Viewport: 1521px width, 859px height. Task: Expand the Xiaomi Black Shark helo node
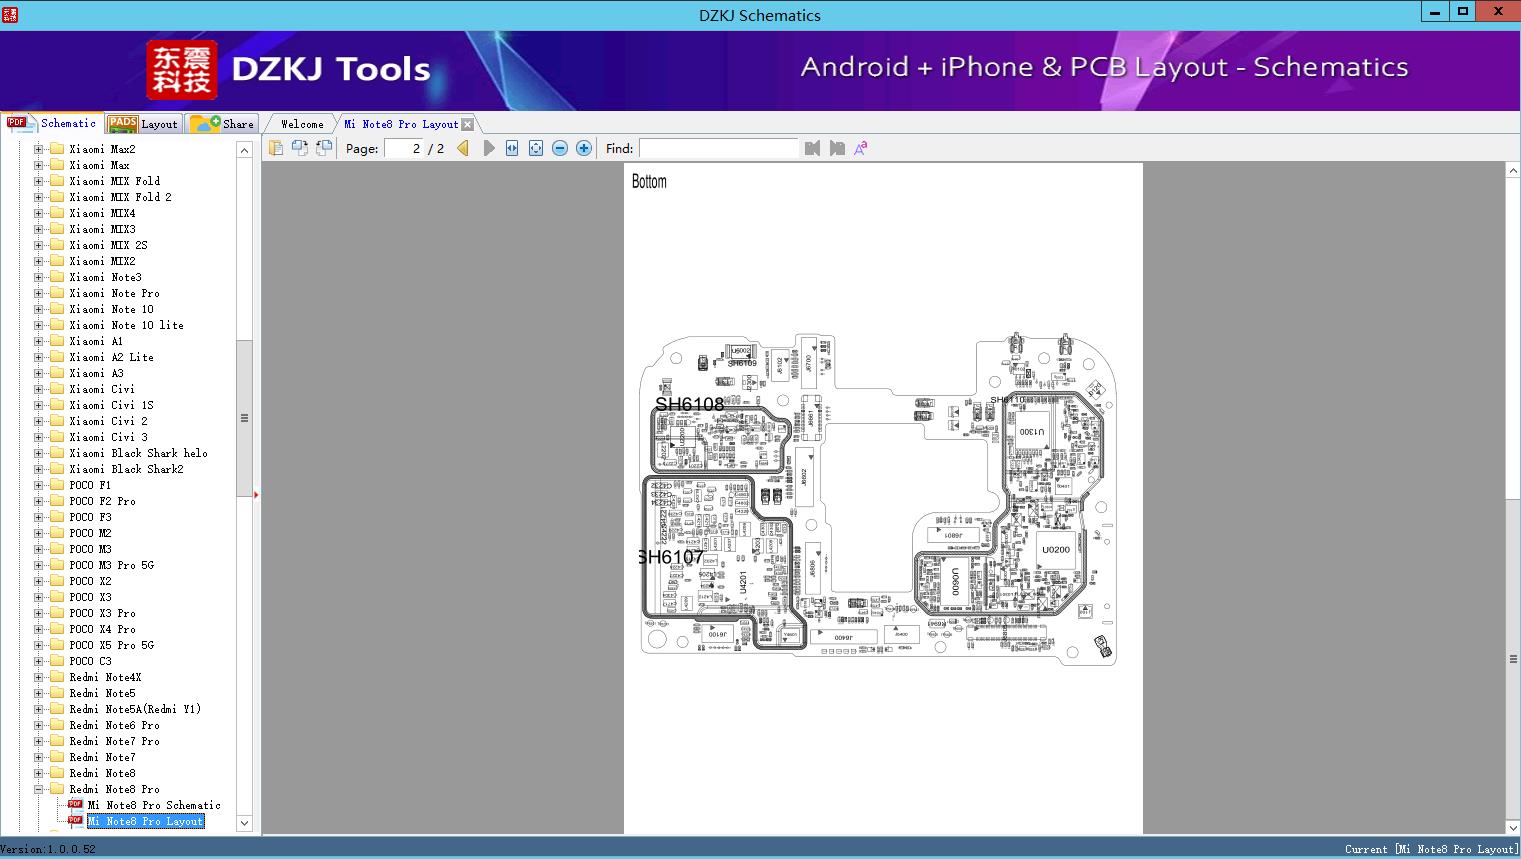[x=39, y=453]
